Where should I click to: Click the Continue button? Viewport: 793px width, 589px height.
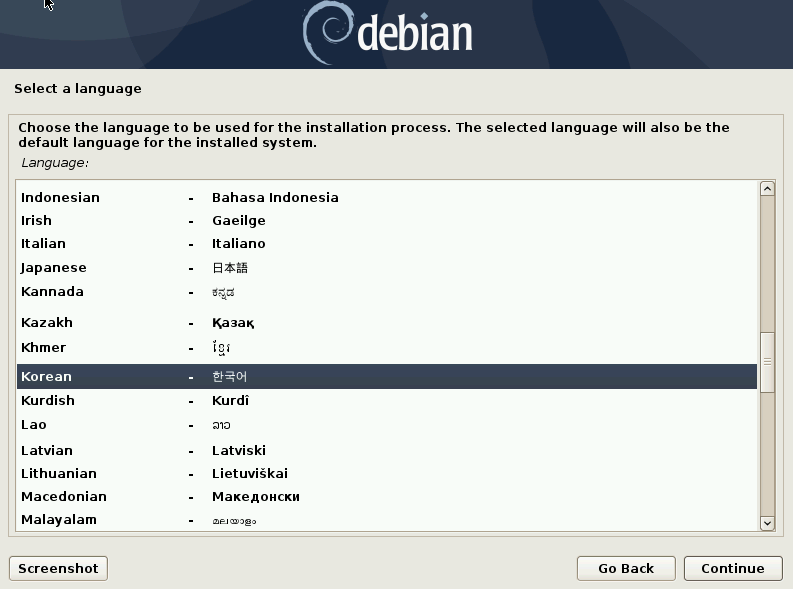[733, 568]
